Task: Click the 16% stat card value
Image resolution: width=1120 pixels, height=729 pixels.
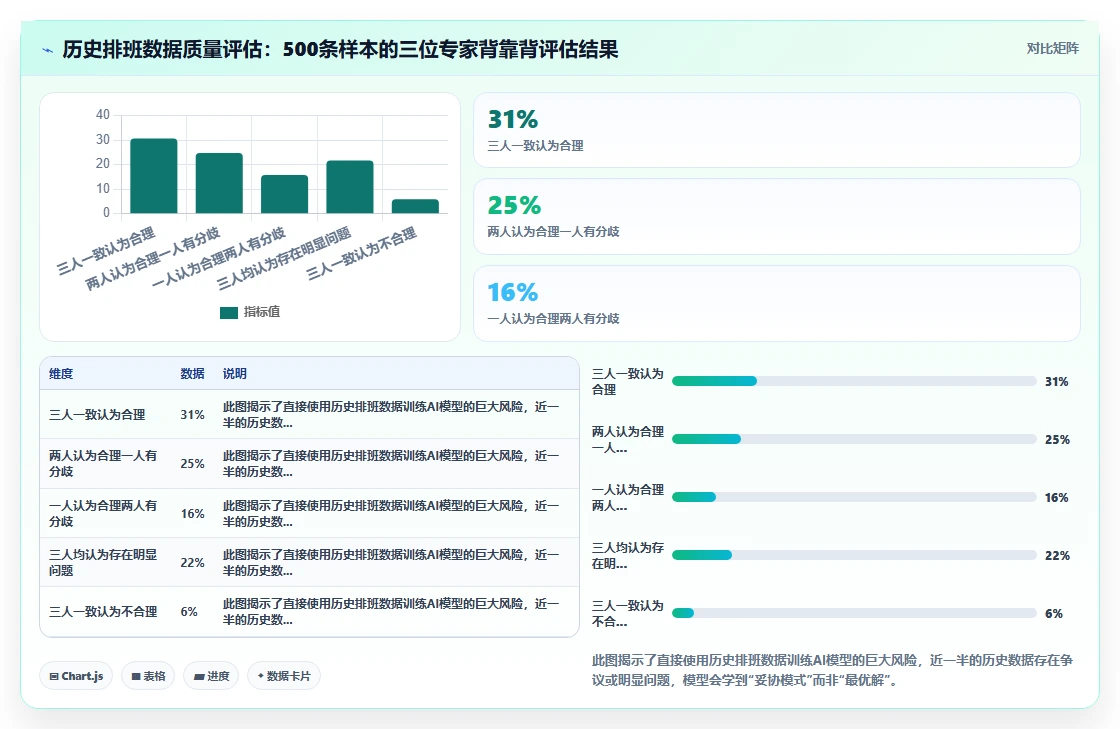Action: point(512,292)
